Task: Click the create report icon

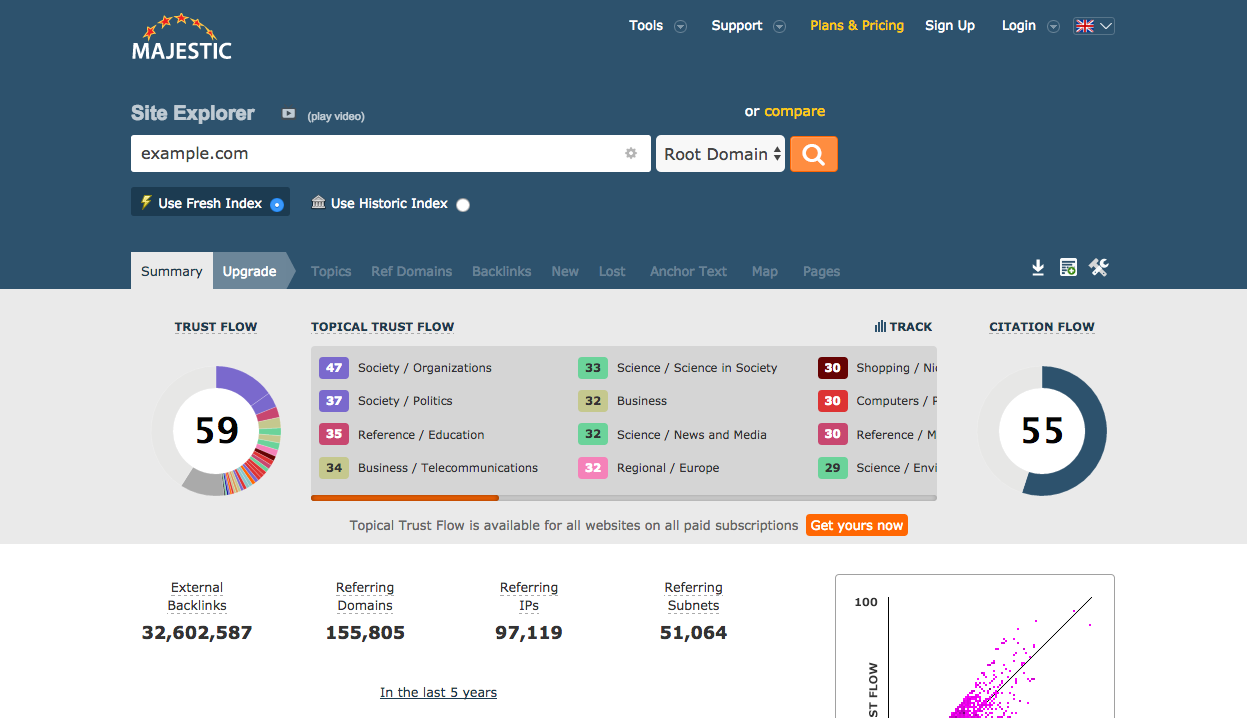Action: 1068,268
